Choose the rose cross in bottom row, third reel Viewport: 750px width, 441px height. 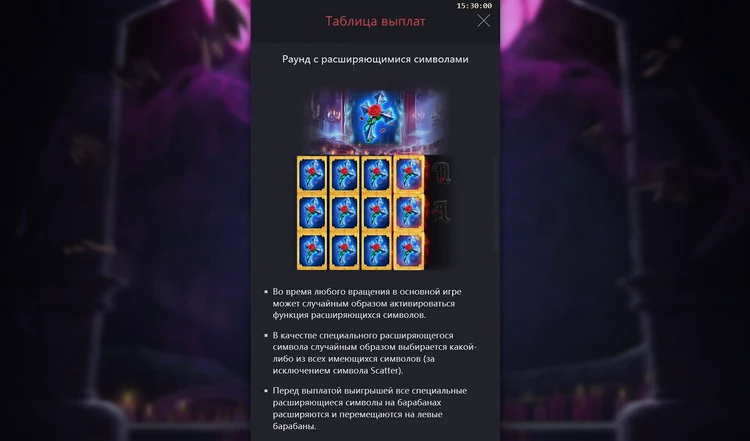pyautogui.click(x=376, y=251)
